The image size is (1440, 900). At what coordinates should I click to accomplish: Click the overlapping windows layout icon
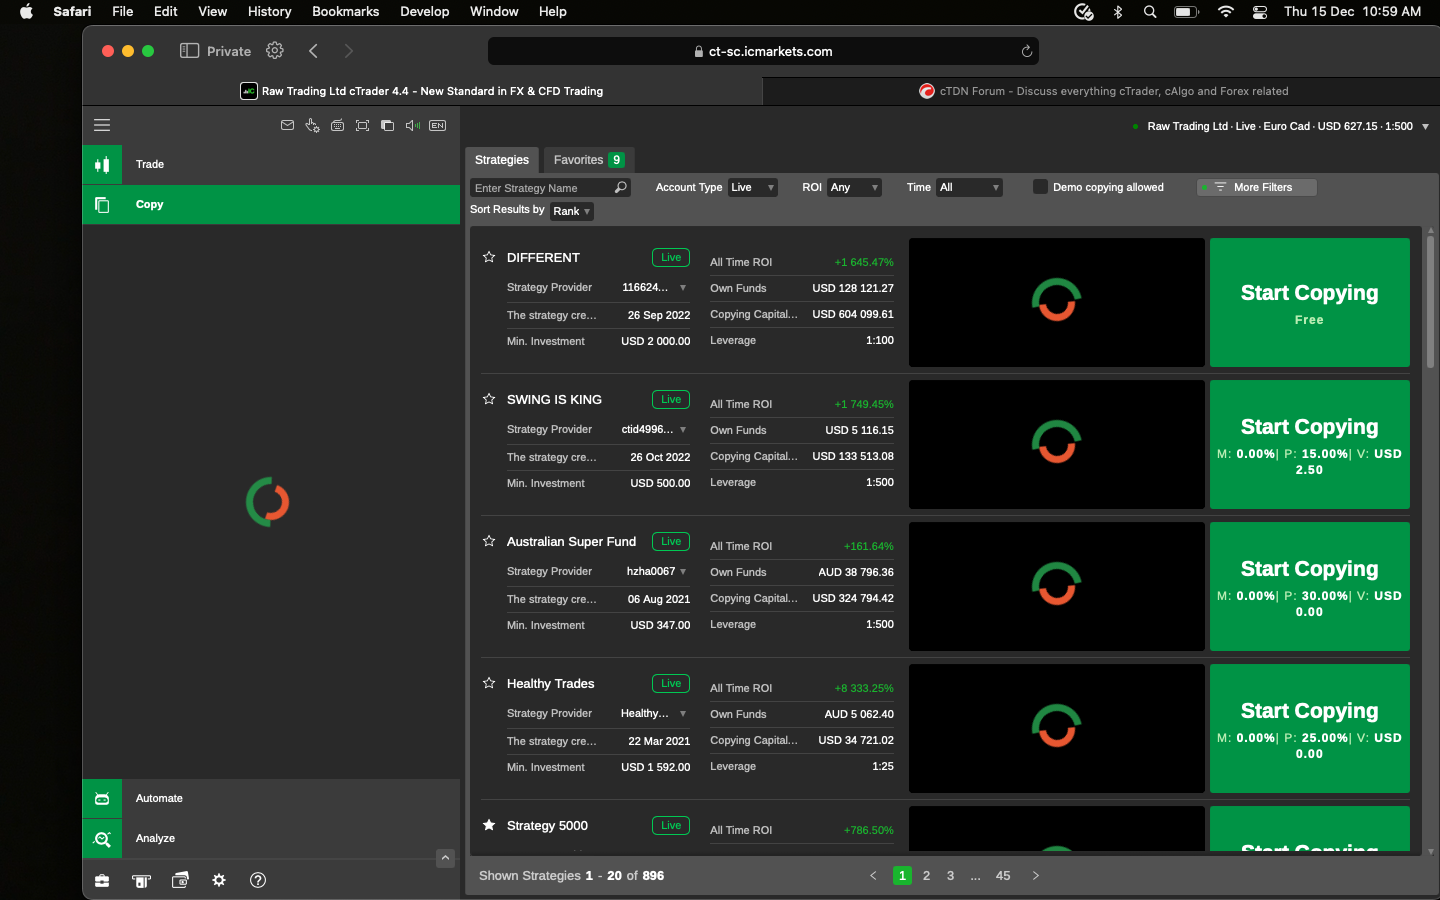(x=387, y=125)
